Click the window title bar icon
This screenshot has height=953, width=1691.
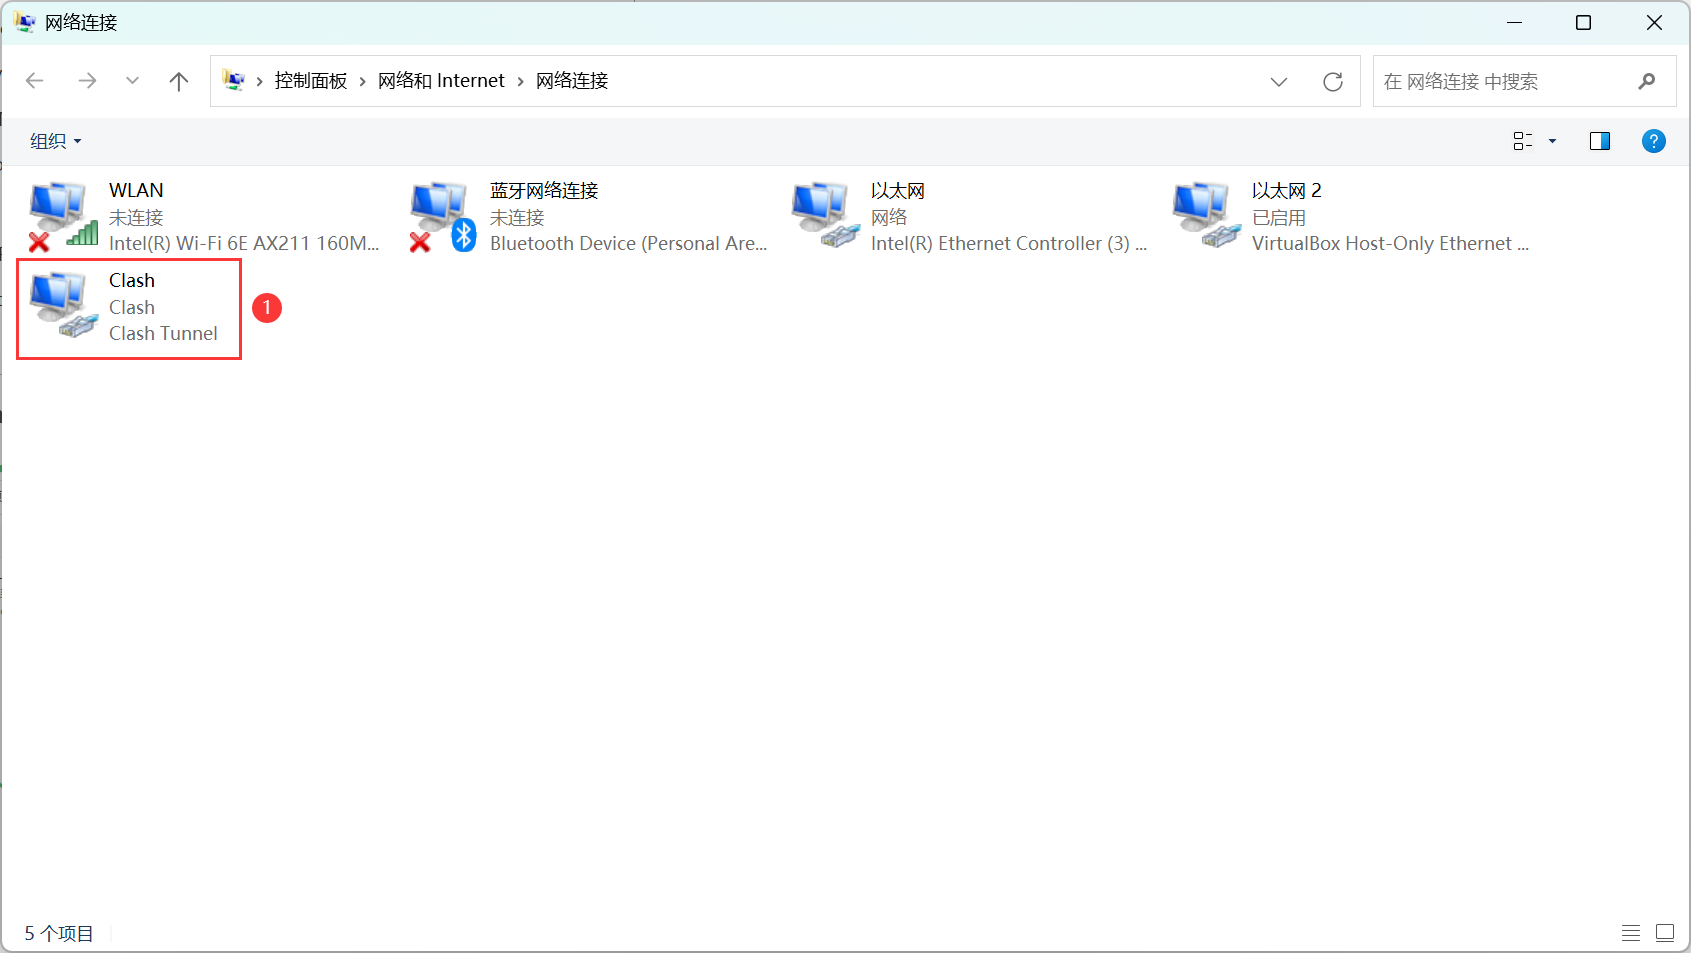pos(25,22)
